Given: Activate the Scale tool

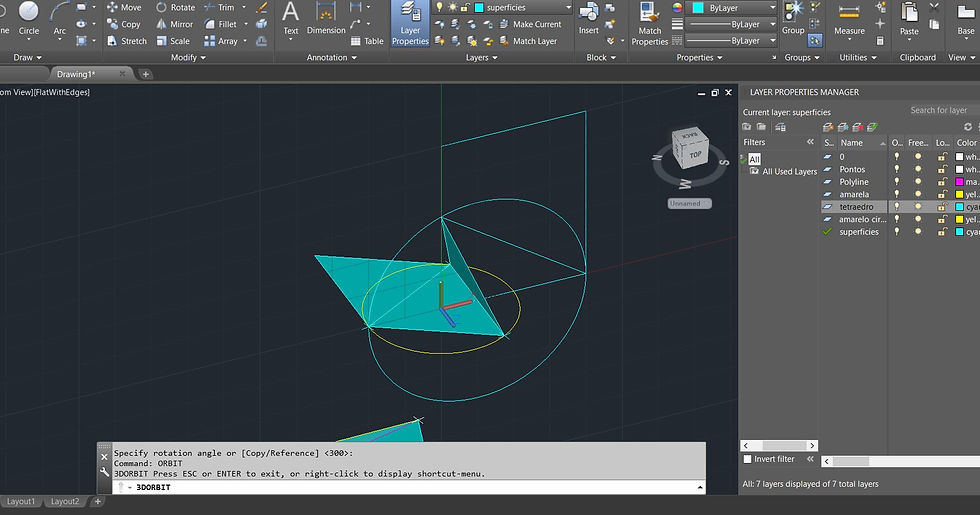Looking at the screenshot, I should (x=173, y=41).
